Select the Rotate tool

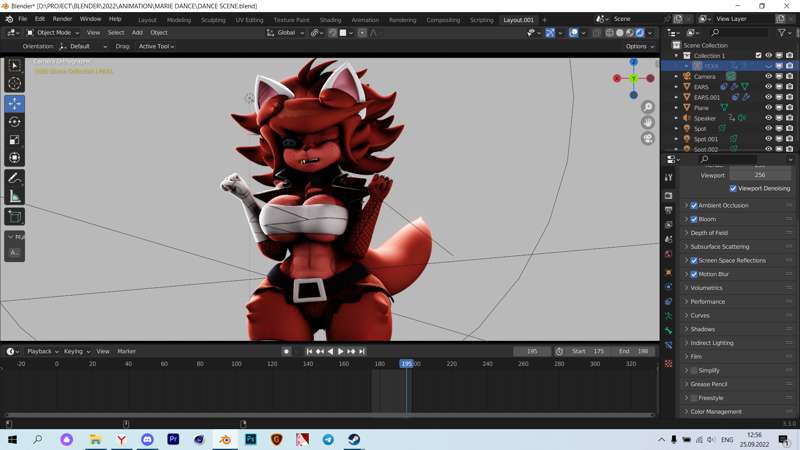pyautogui.click(x=14, y=122)
